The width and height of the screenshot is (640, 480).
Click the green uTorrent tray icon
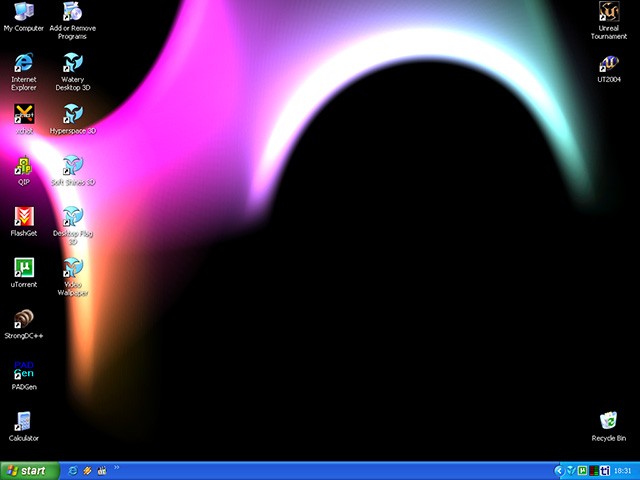[x=582, y=471]
